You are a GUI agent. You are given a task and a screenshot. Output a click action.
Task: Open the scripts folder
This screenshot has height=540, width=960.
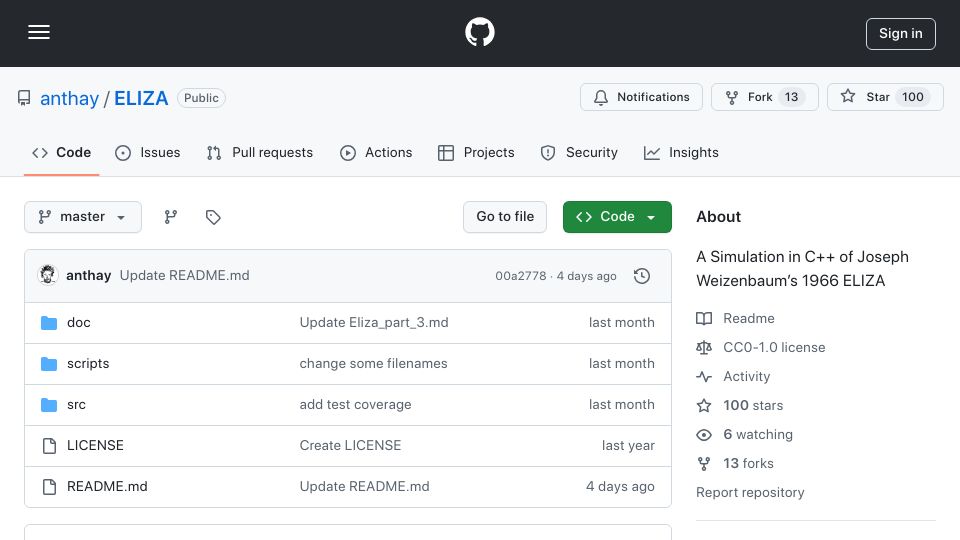coord(88,364)
